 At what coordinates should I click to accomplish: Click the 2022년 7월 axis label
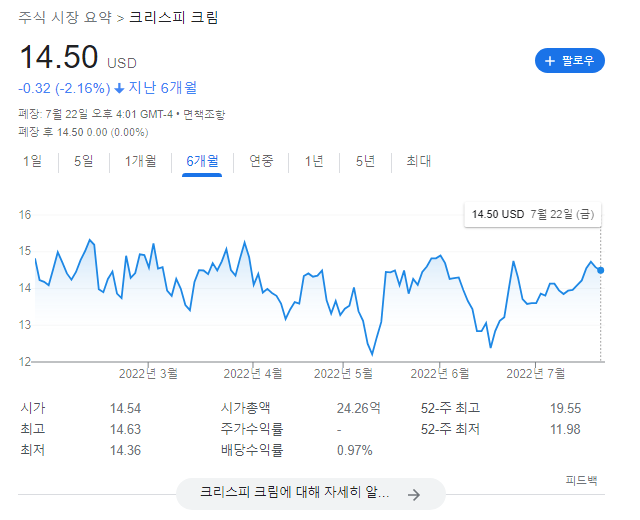pos(536,373)
